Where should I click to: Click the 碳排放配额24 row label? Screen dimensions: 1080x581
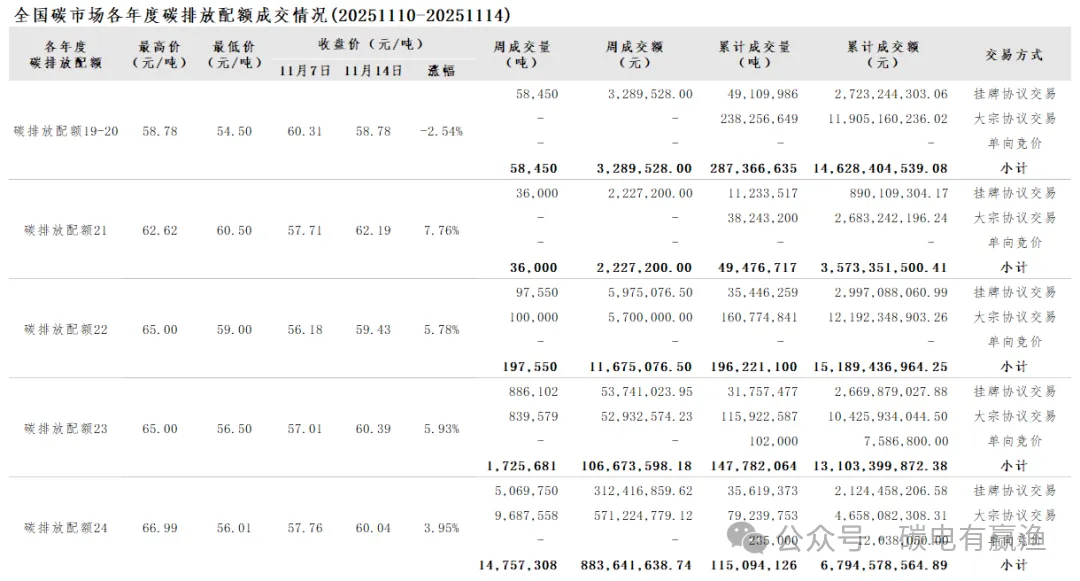tap(66, 527)
